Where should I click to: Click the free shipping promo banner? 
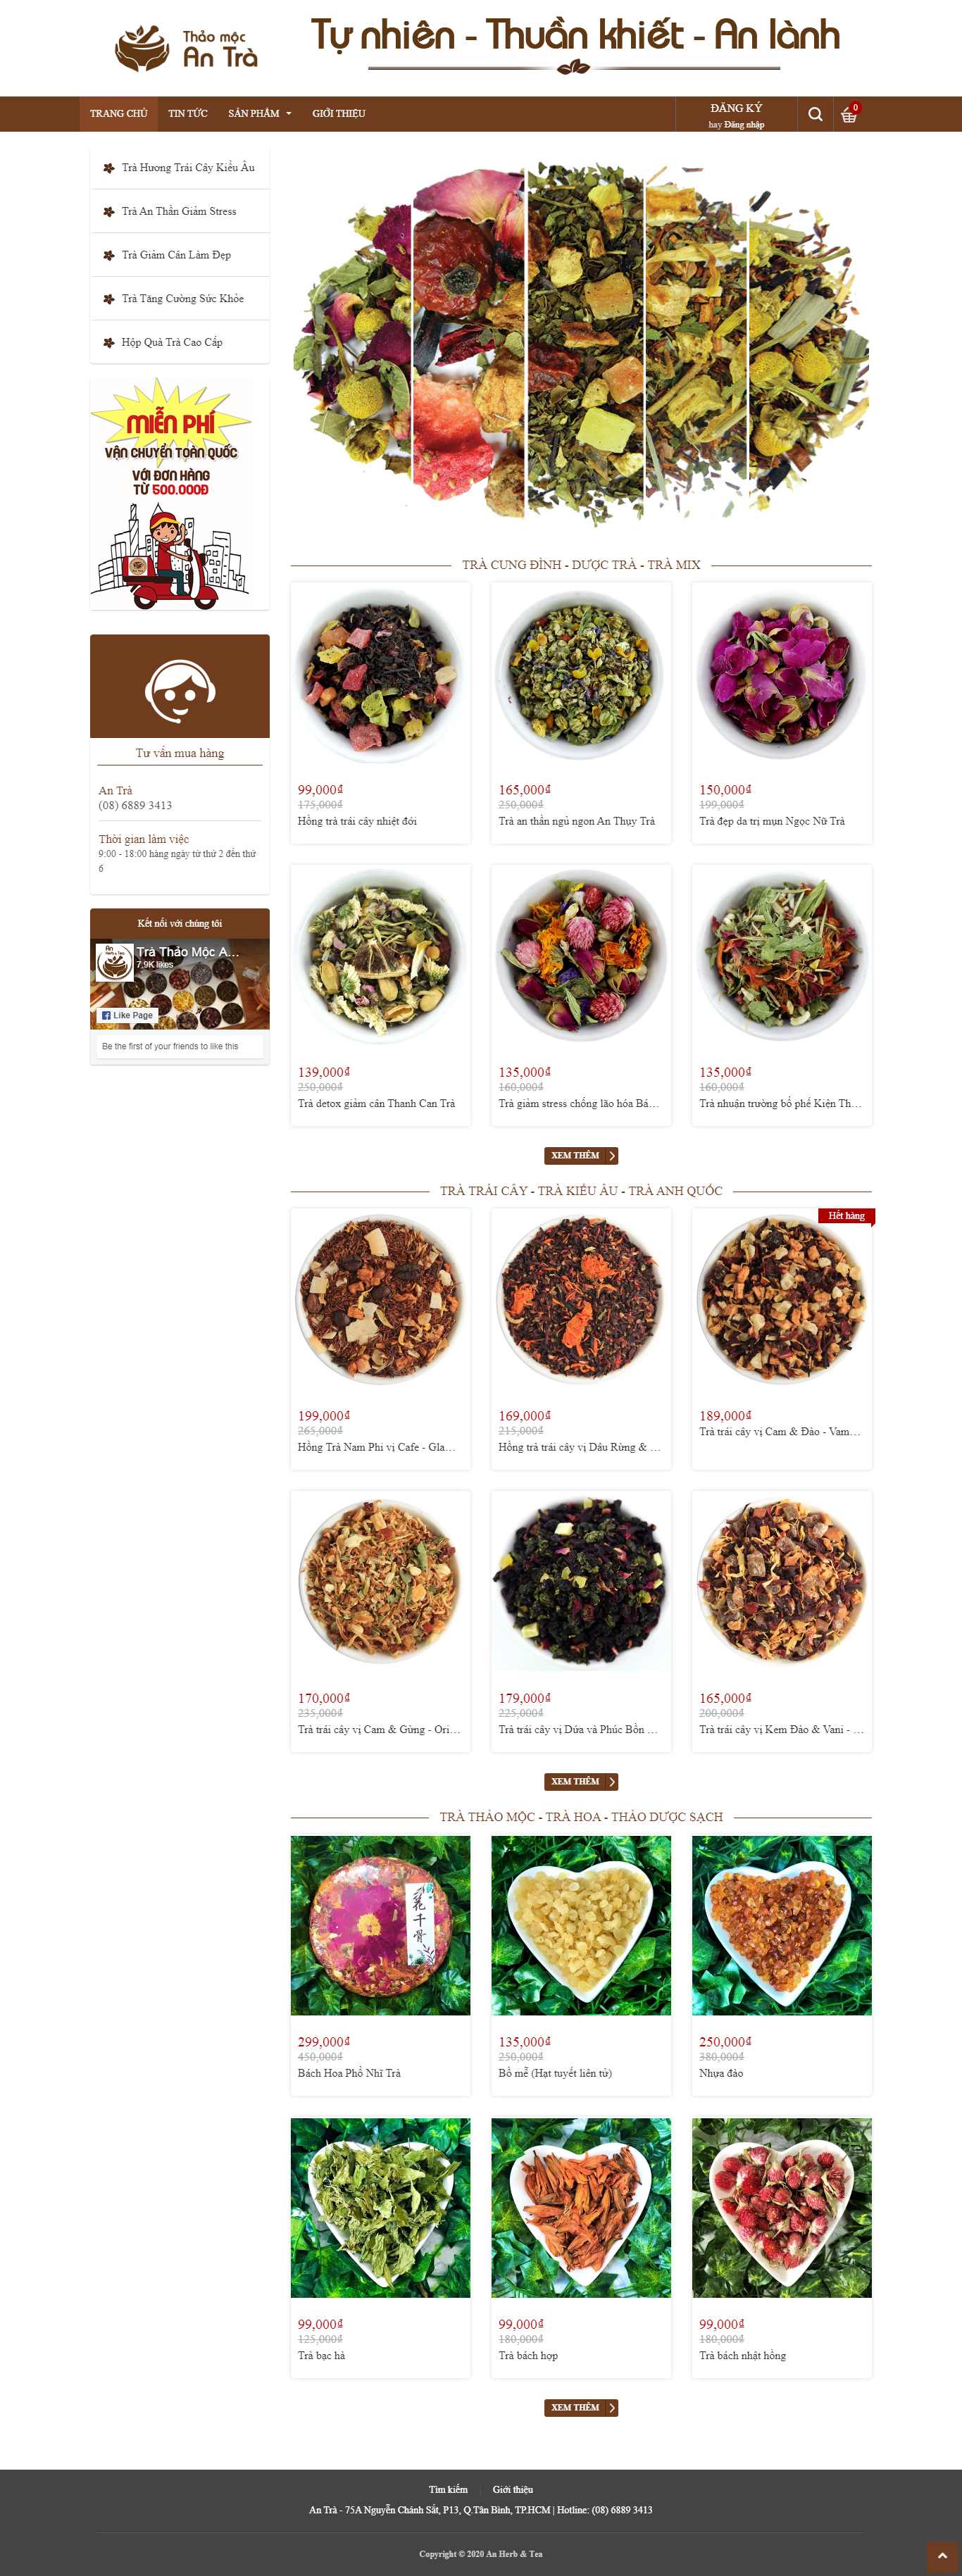(179, 493)
